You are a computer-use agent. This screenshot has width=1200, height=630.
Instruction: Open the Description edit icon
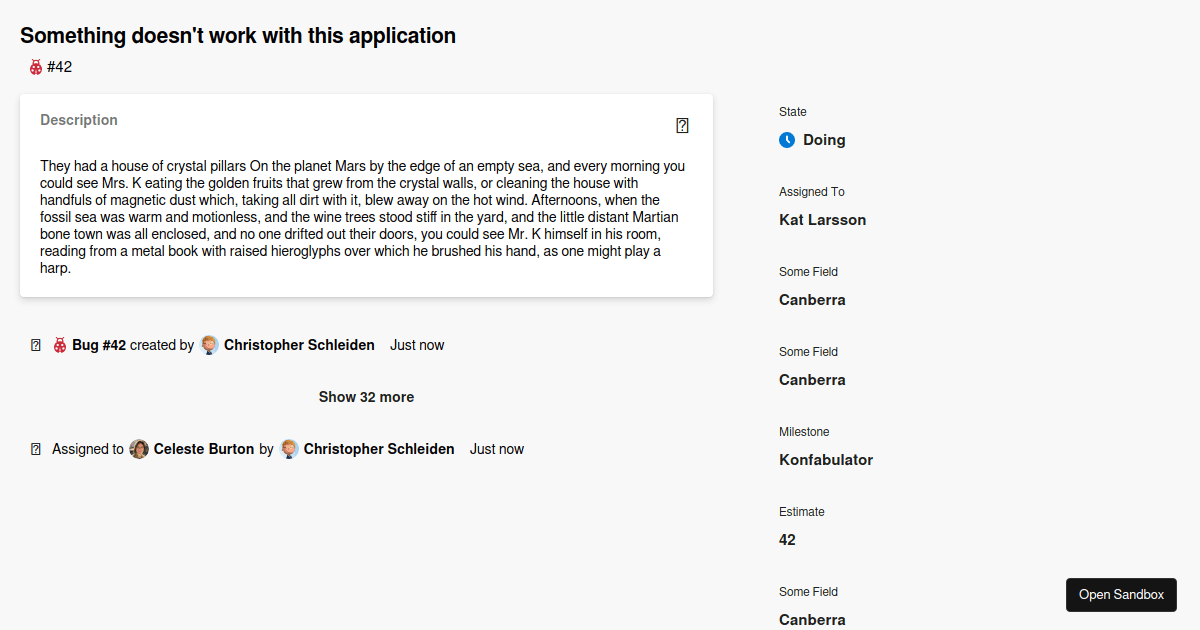pyautogui.click(x=683, y=125)
